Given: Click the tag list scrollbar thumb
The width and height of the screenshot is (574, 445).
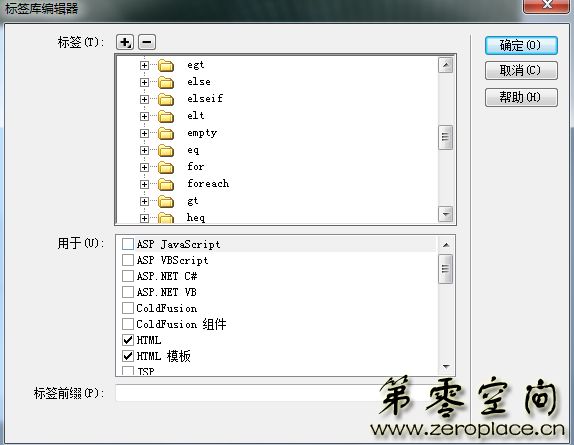Looking at the screenshot, I should 446,137.
